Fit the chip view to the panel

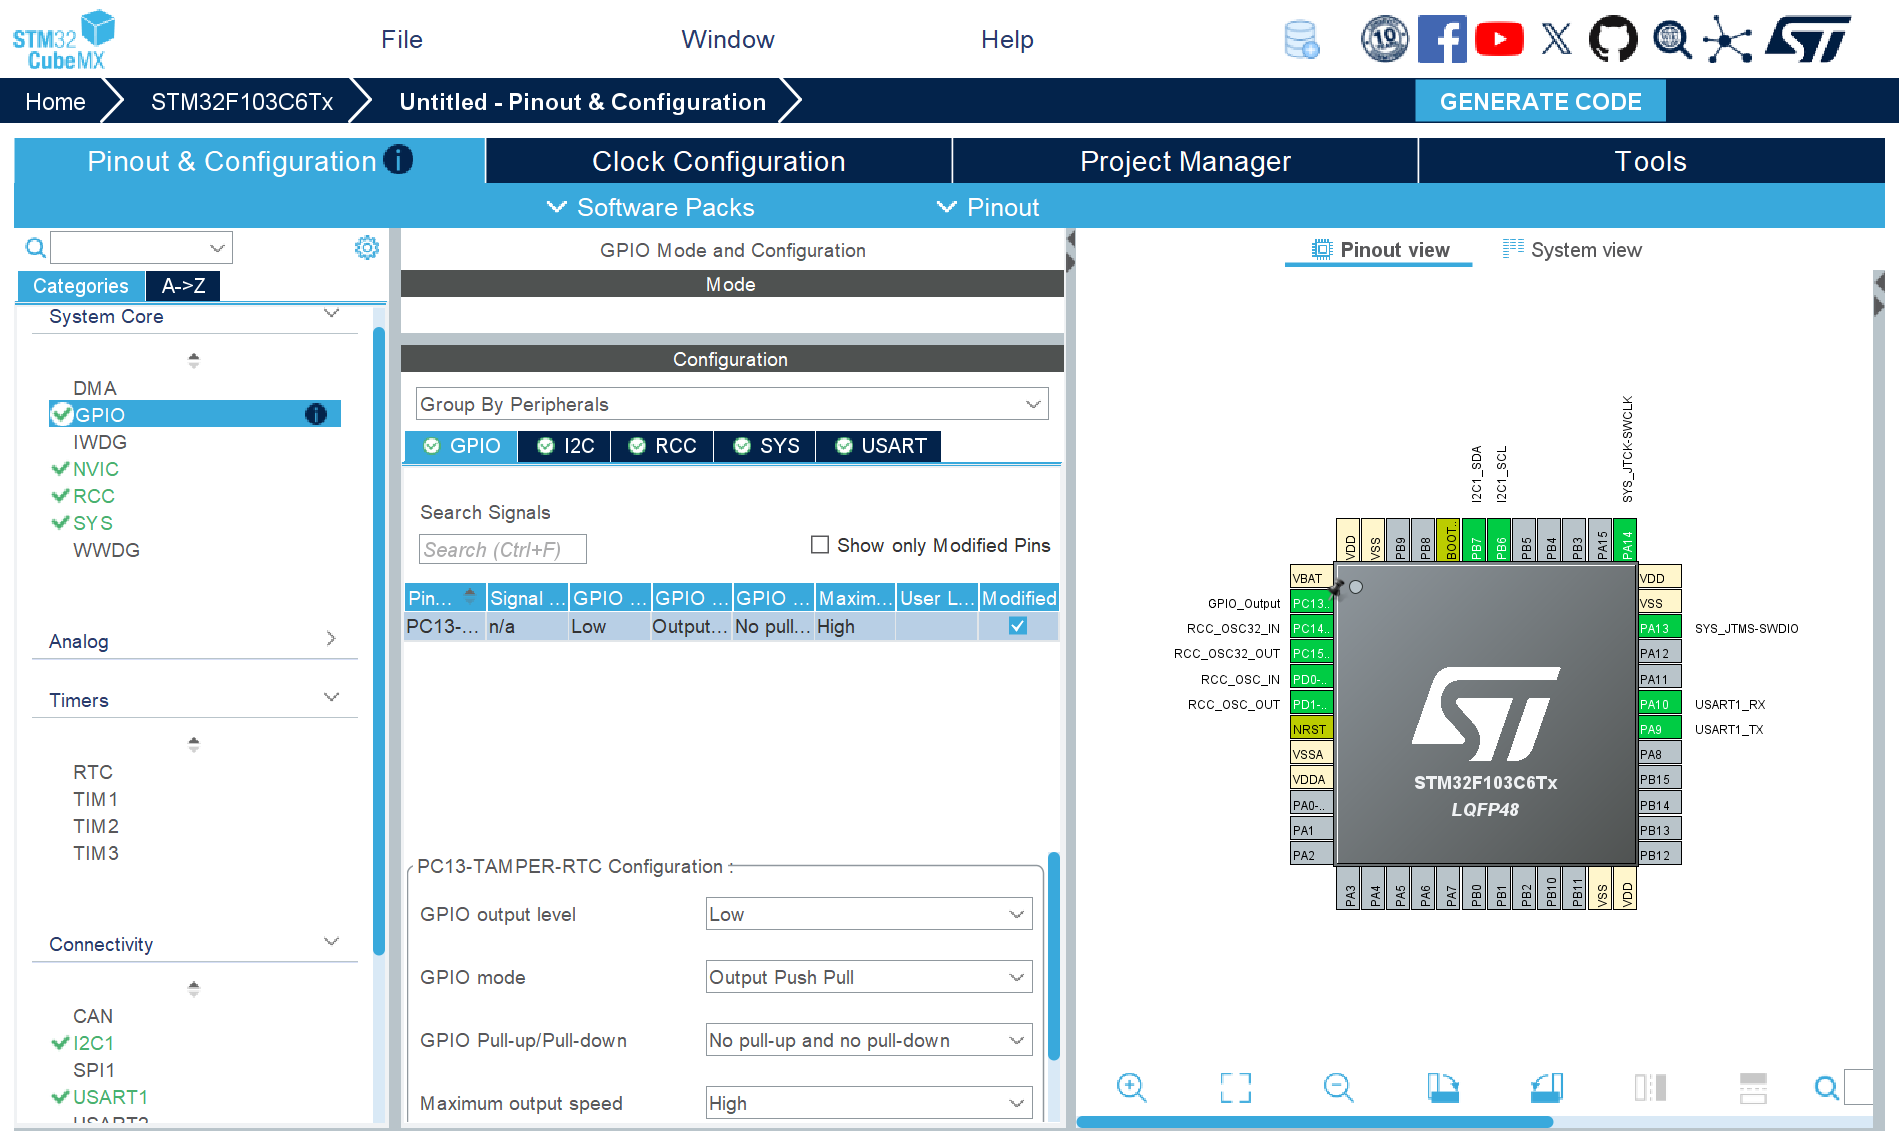tap(1235, 1087)
